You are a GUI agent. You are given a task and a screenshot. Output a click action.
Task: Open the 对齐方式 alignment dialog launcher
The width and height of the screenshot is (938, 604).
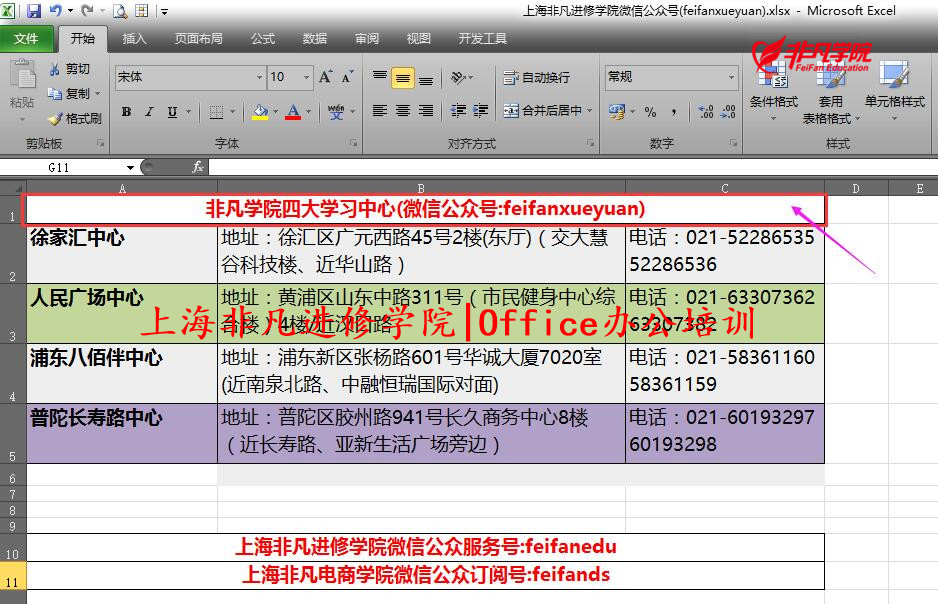click(x=590, y=144)
